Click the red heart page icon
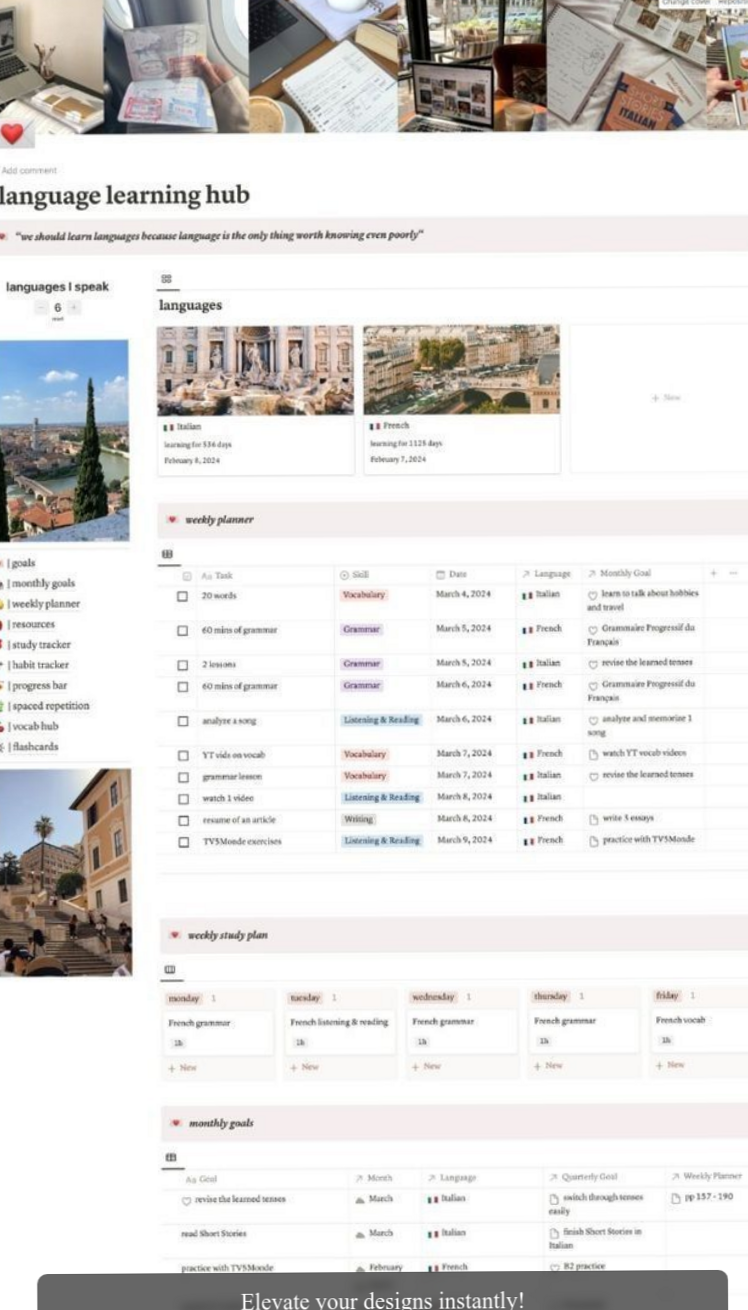This screenshot has width=748, height=1310. point(16,134)
